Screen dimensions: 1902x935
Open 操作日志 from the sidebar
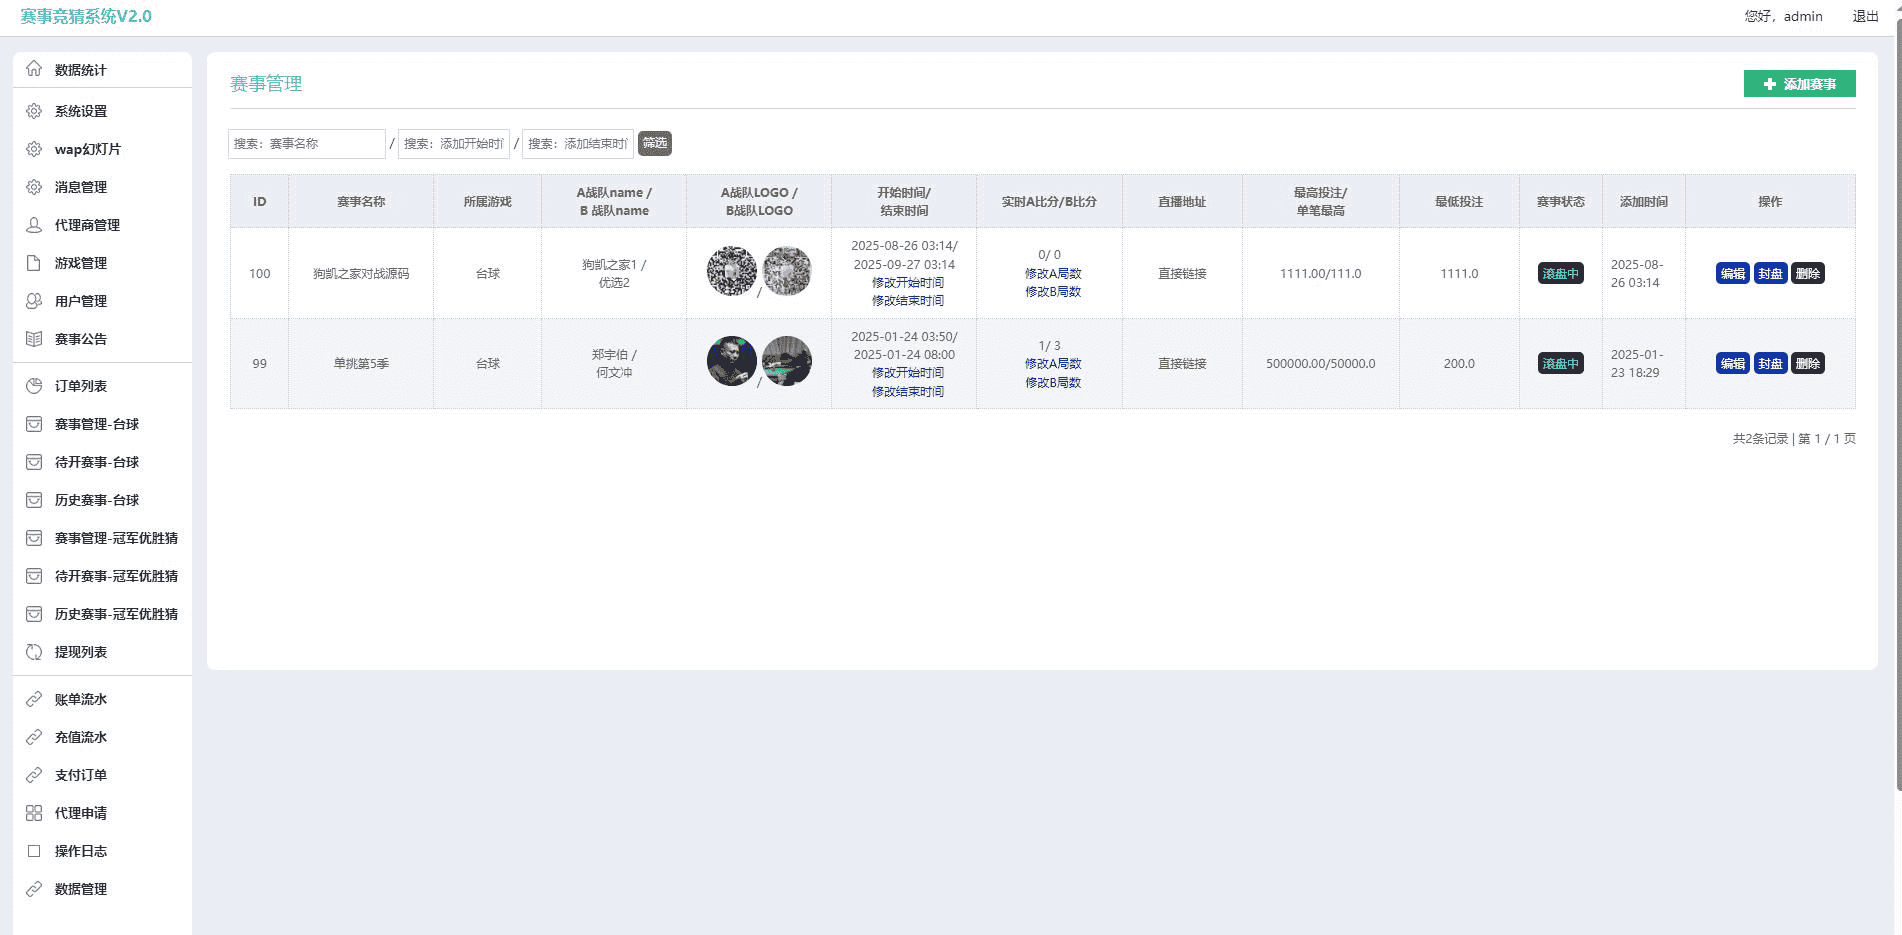pos(81,851)
